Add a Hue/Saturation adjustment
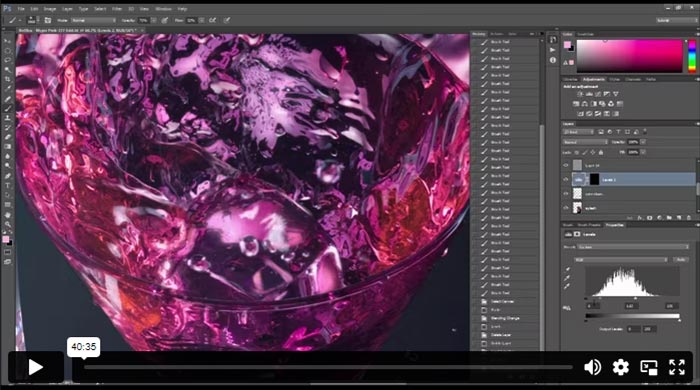The image size is (700, 390). click(576, 104)
